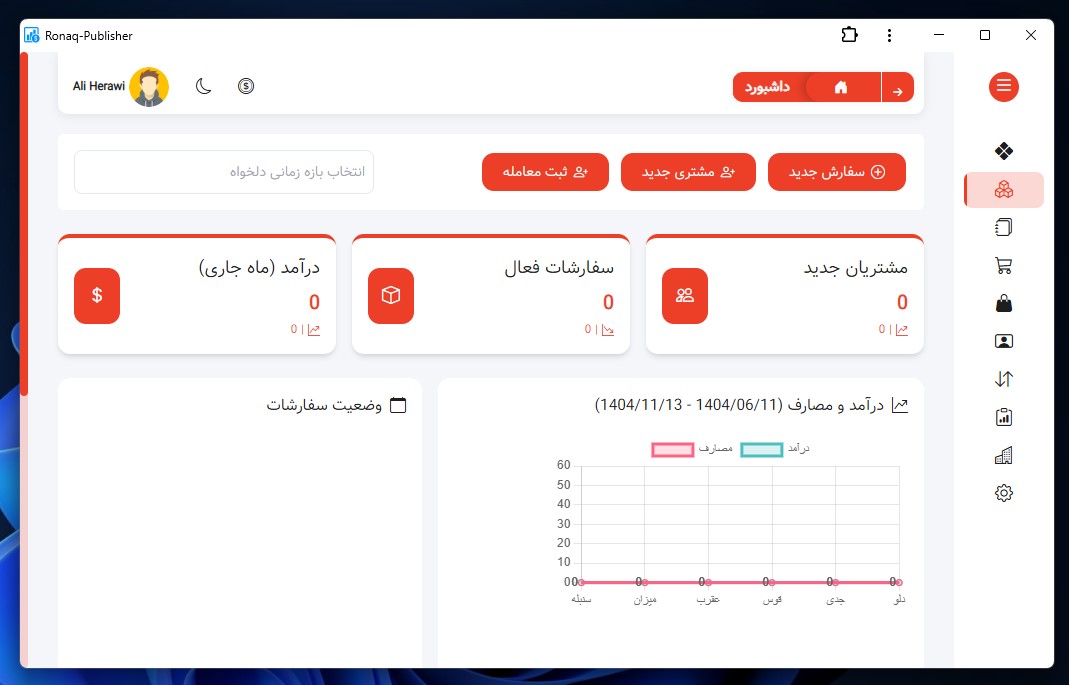
Task: Toggle dark mode with the moon icon
Action: pos(204,87)
